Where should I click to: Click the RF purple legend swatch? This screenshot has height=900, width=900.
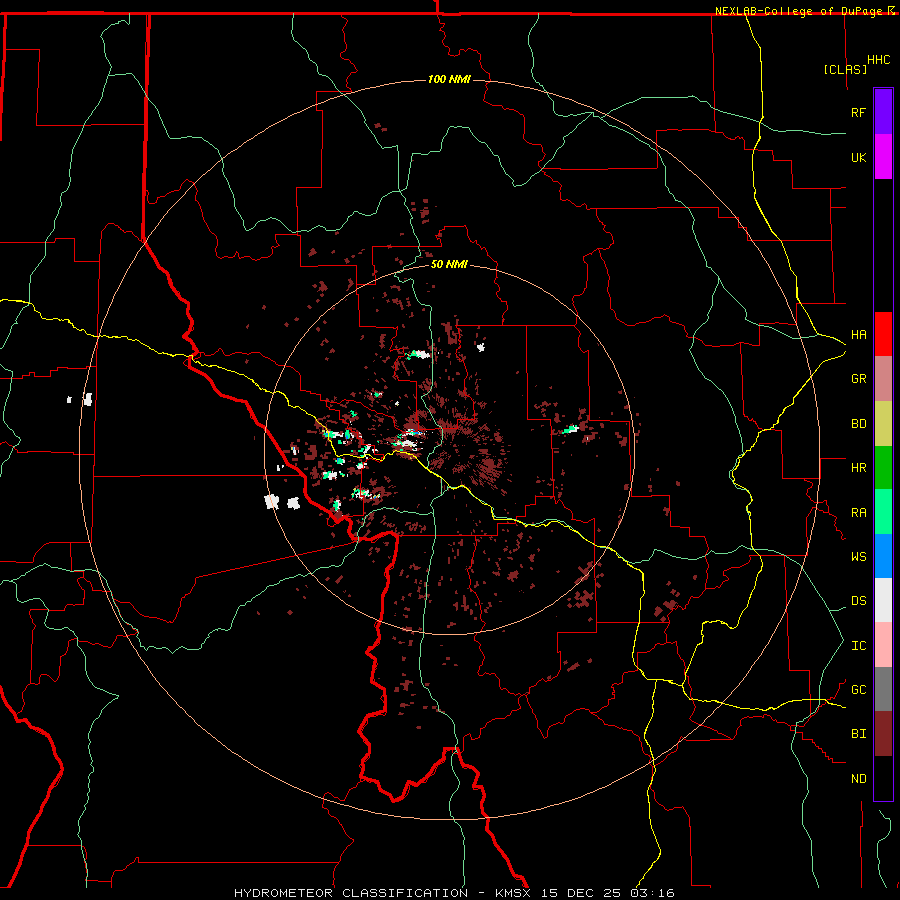point(883,112)
